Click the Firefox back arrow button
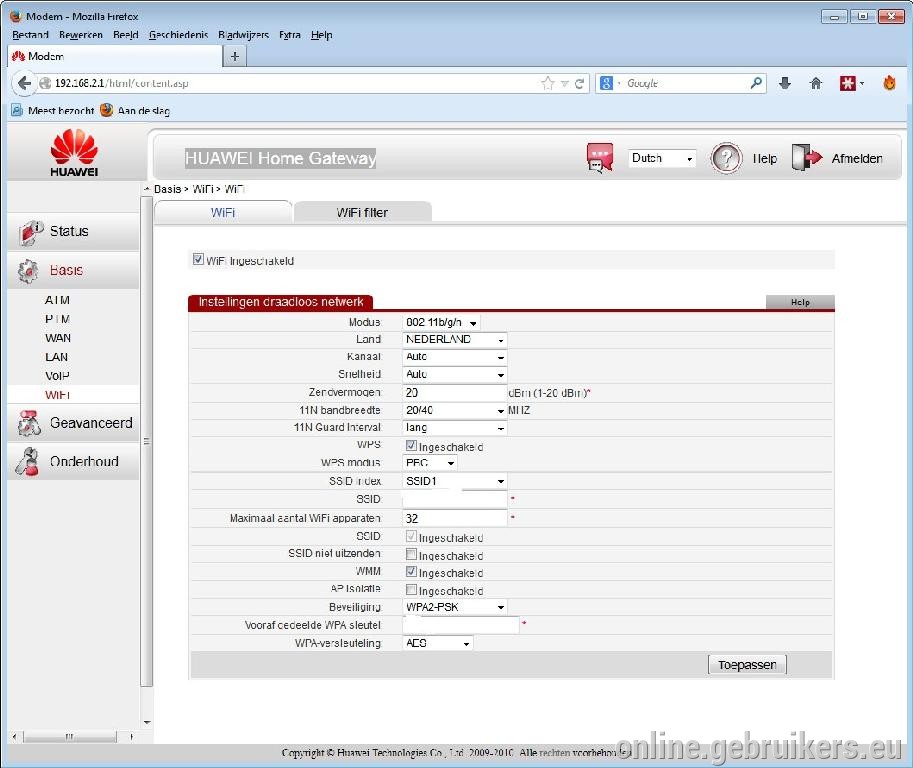The height and width of the screenshot is (768, 913). tap(24, 83)
